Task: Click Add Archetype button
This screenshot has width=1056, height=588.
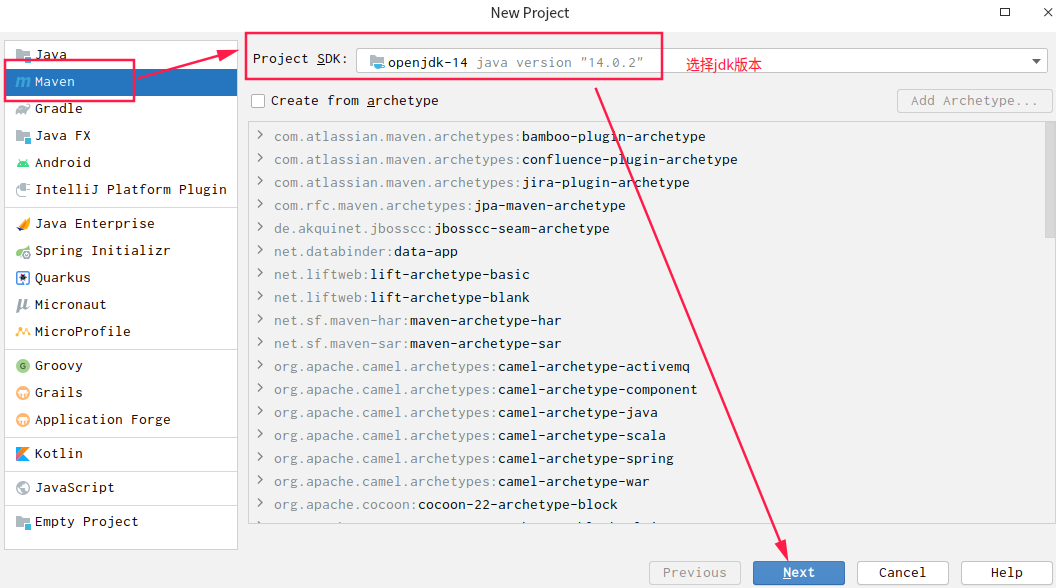Action: [x=975, y=101]
